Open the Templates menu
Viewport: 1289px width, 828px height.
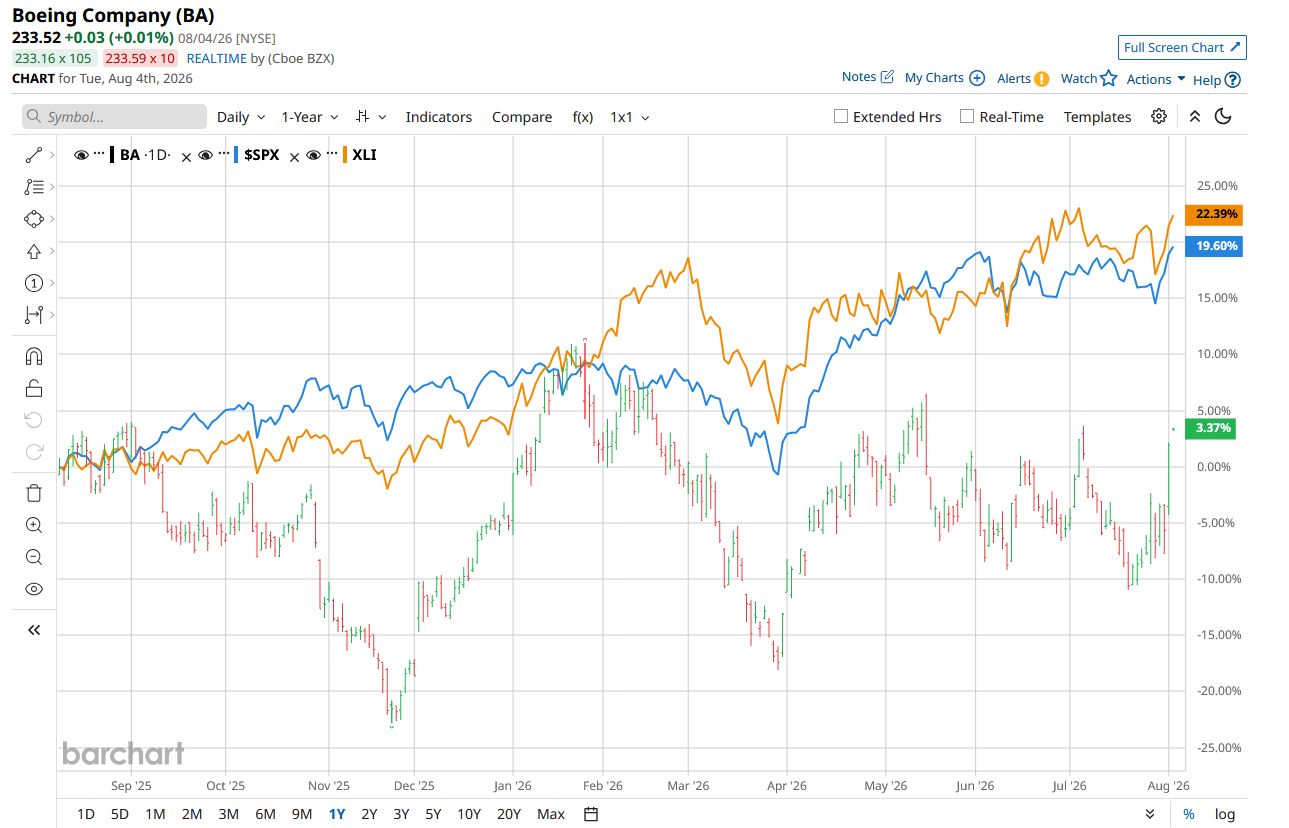click(1097, 117)
